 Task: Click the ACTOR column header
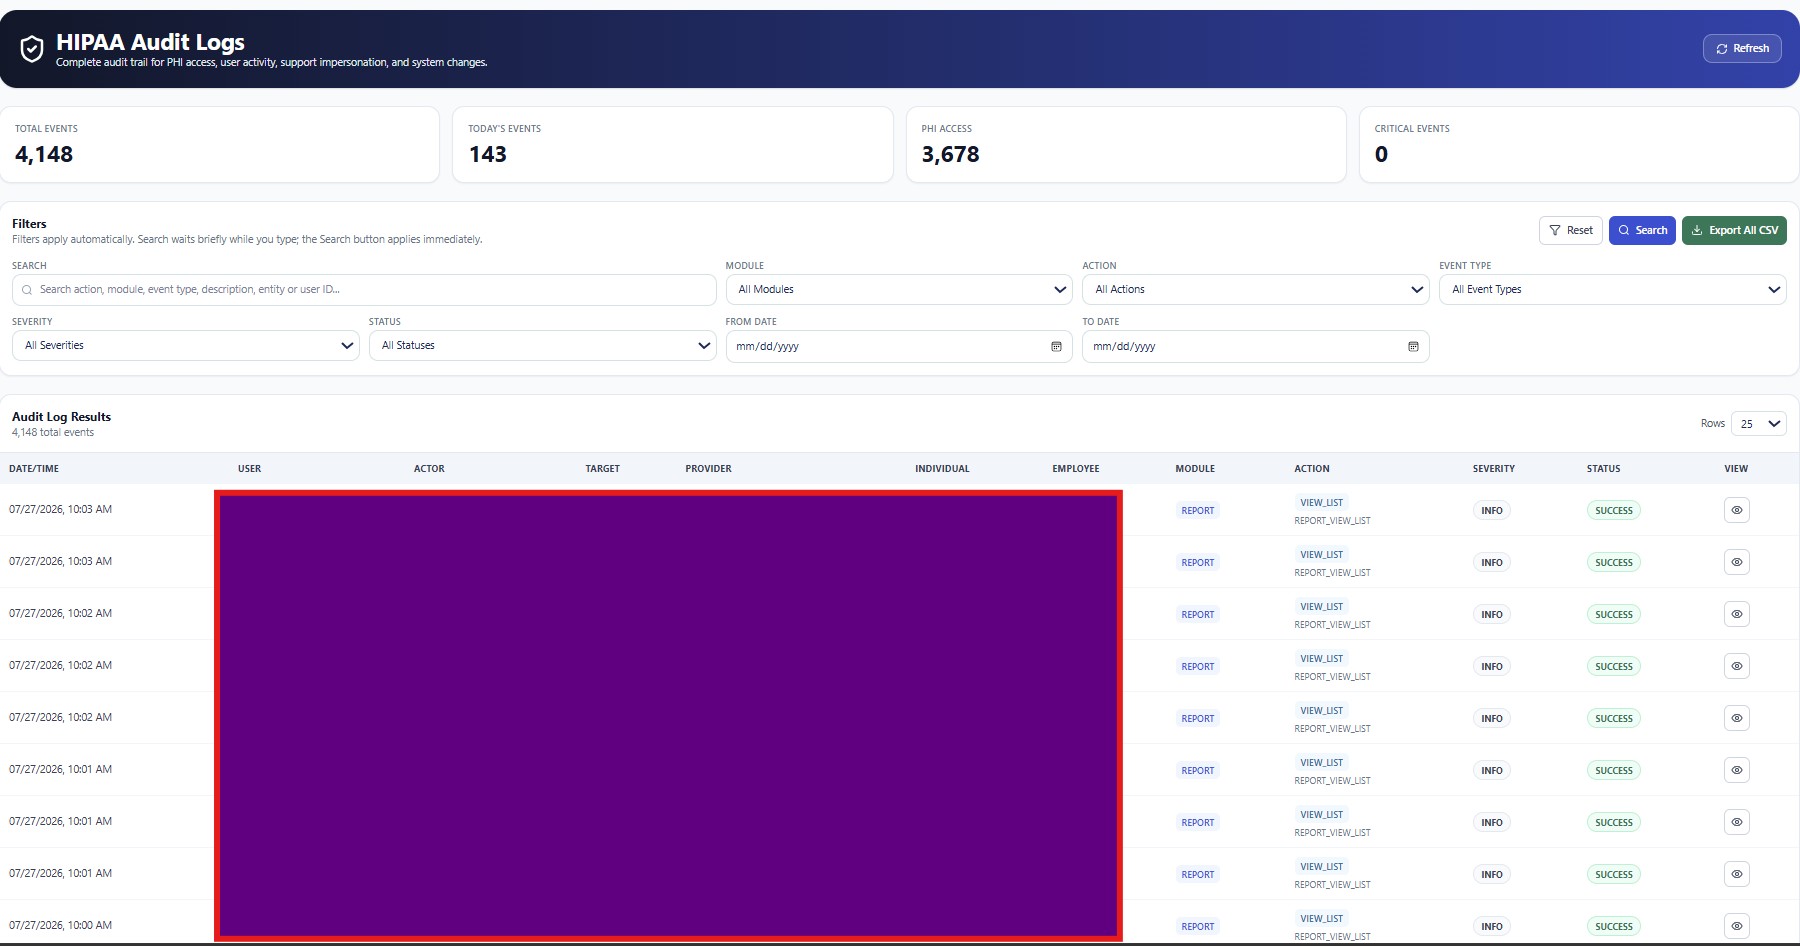429,468
